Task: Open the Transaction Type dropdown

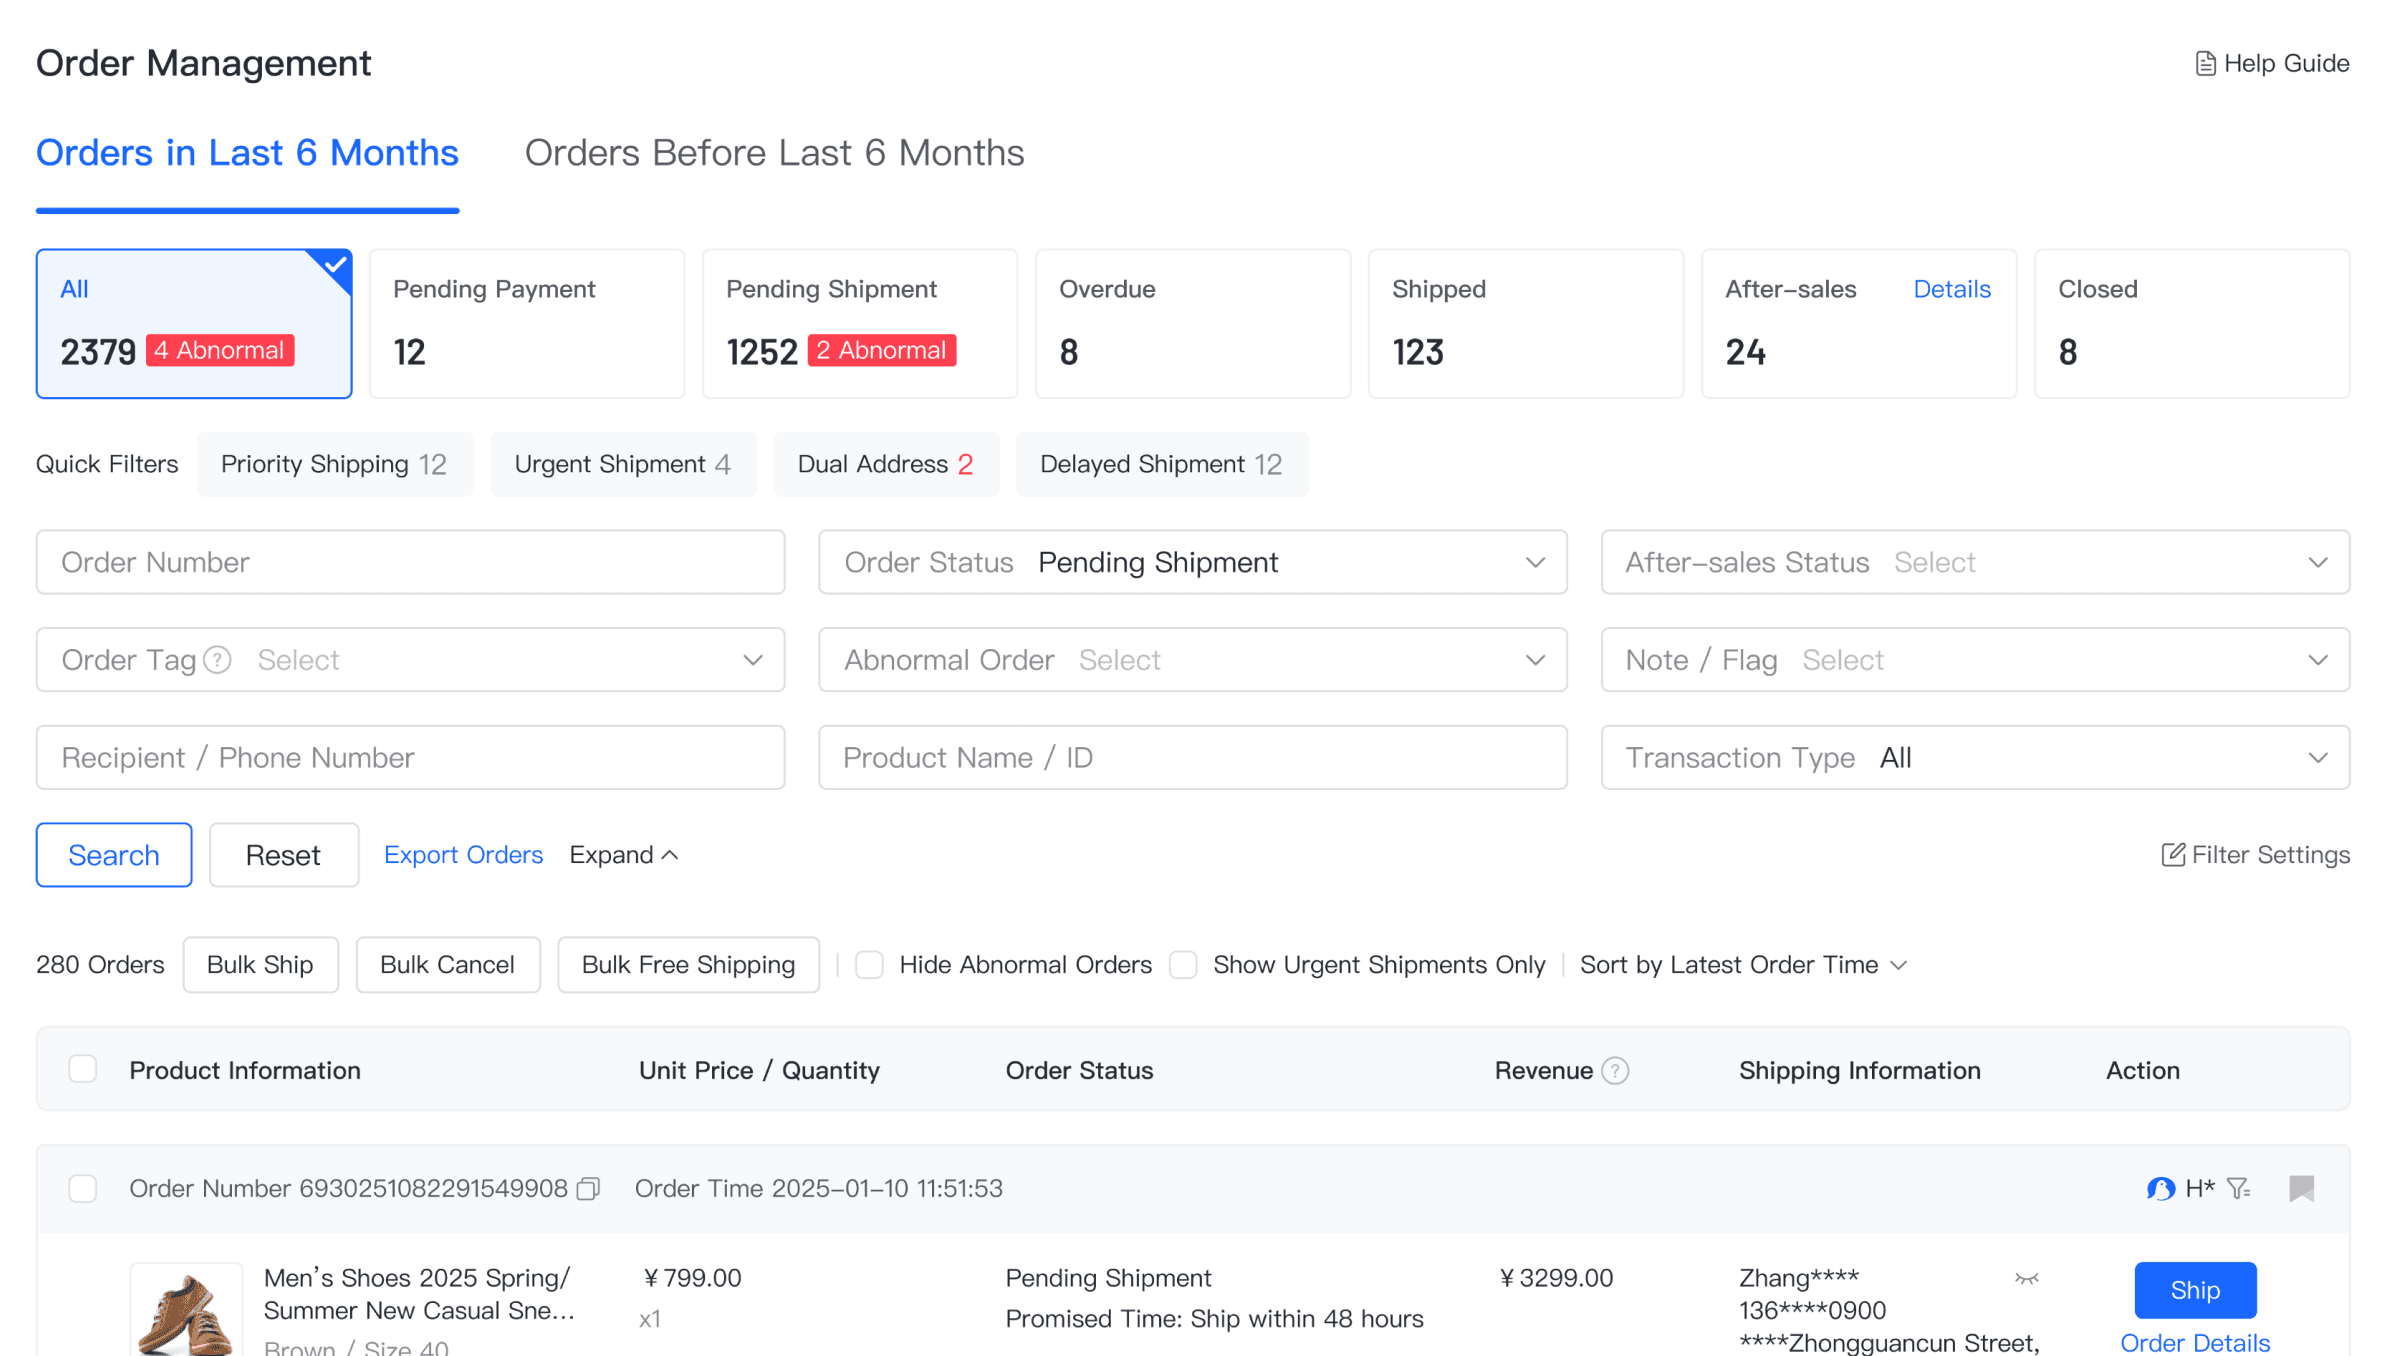Action: click(1974, 758)
